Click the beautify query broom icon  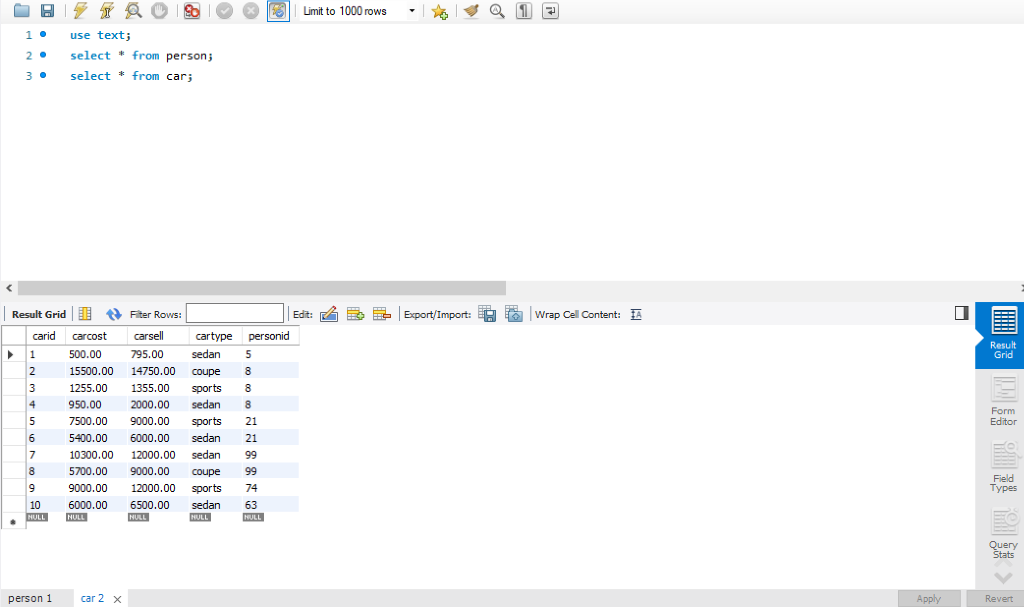pos(471,10)
